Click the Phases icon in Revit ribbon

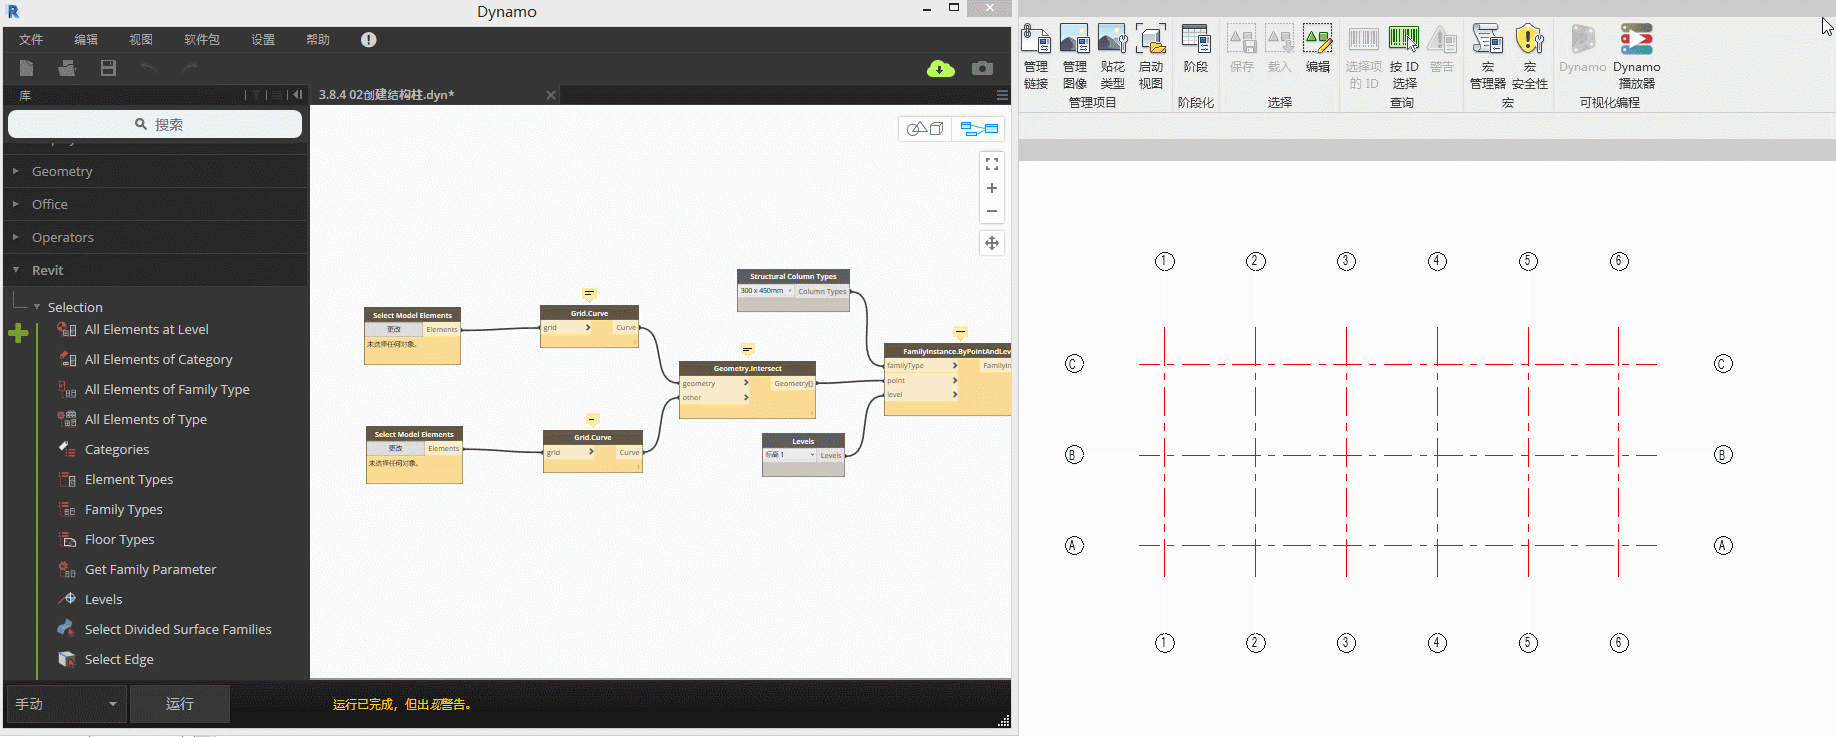(1196, 49)
